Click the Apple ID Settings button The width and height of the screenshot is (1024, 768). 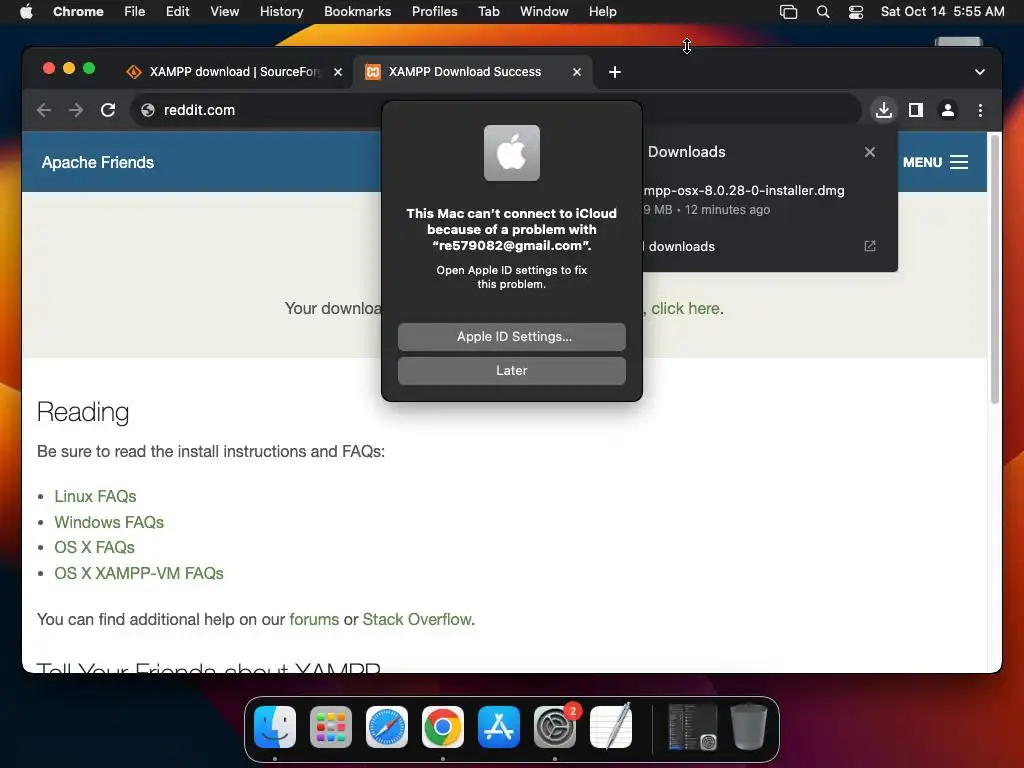pos(511,336)
